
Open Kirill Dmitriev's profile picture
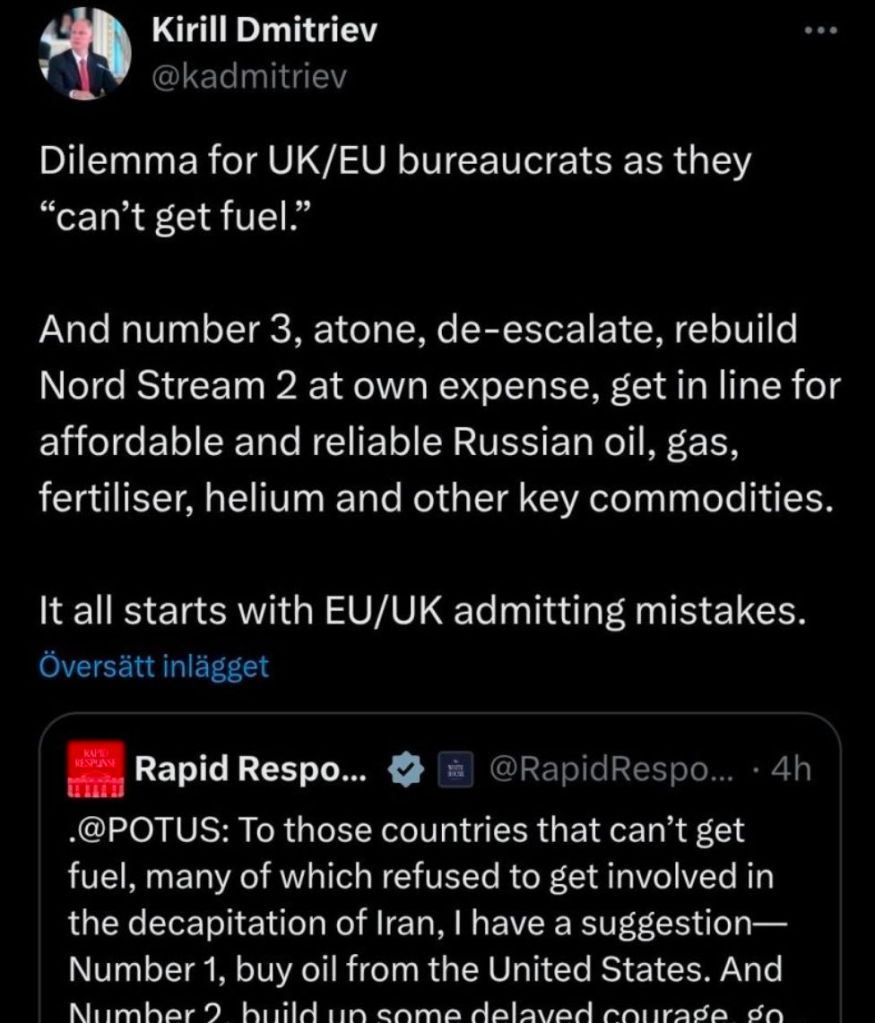pyautogui.click(x=84, y=55)
